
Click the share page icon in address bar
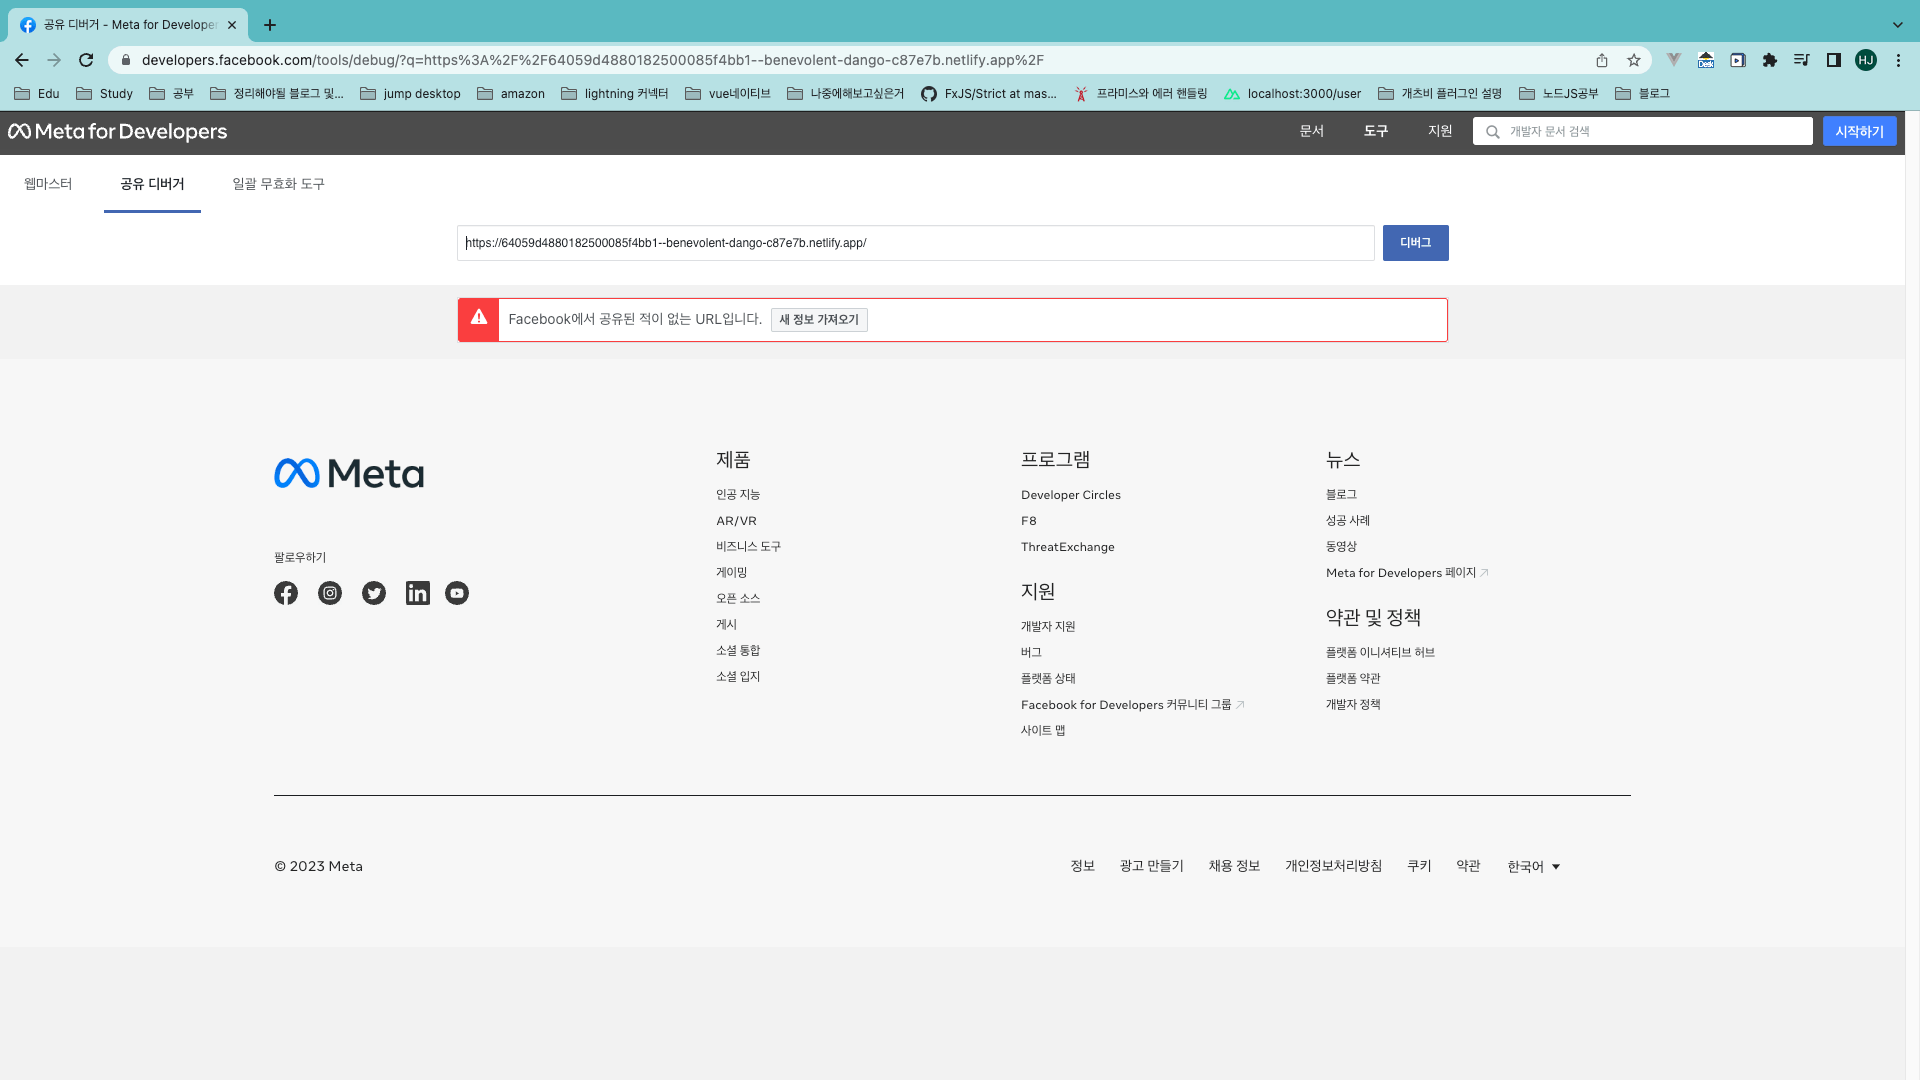pos(1602,60)
